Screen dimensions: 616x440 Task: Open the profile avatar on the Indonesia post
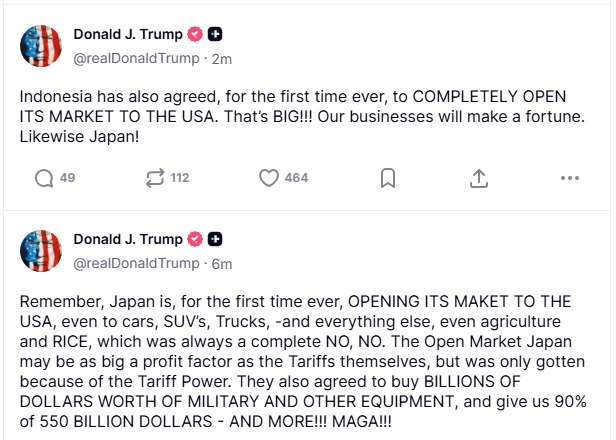(41, 46)
